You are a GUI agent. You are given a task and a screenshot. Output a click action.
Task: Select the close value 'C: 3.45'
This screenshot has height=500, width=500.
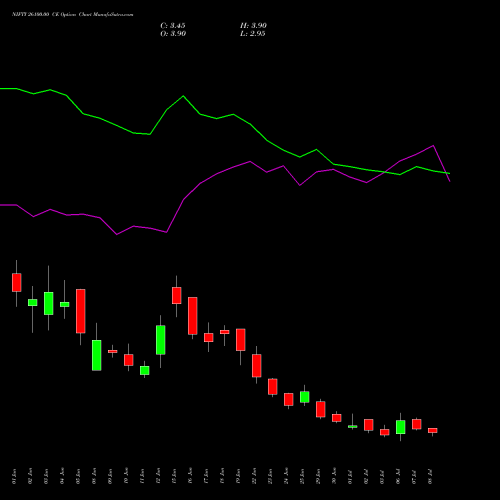click(173, 26)
